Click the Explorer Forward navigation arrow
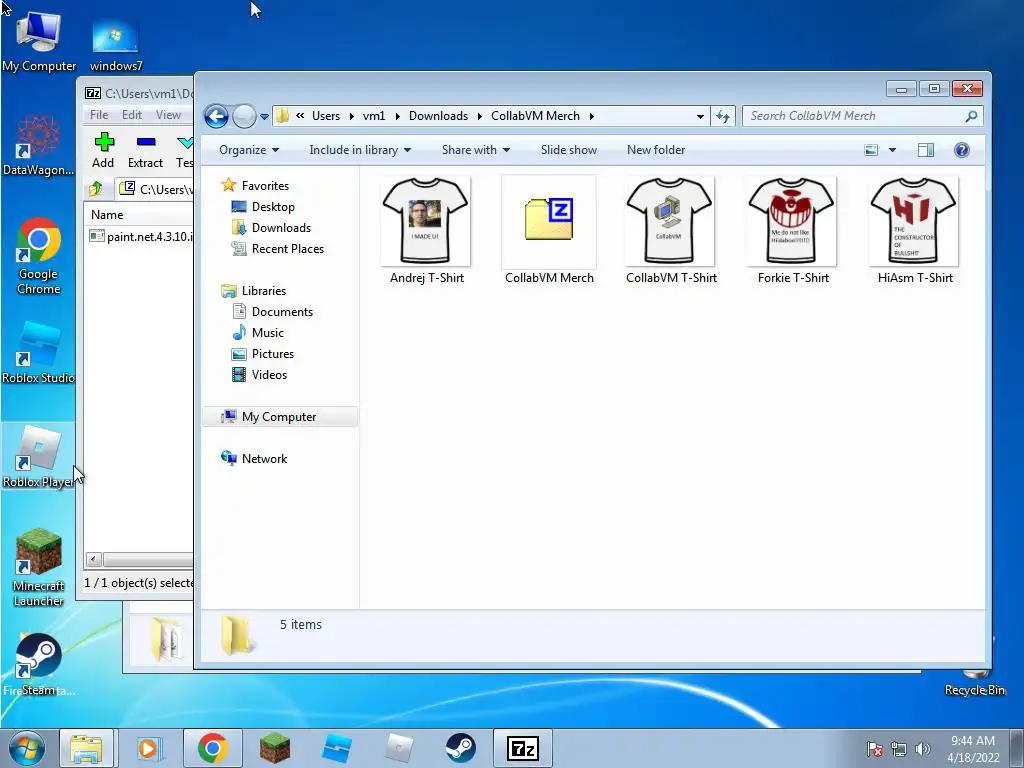The image size is (1024, 768). pos(244,117)
